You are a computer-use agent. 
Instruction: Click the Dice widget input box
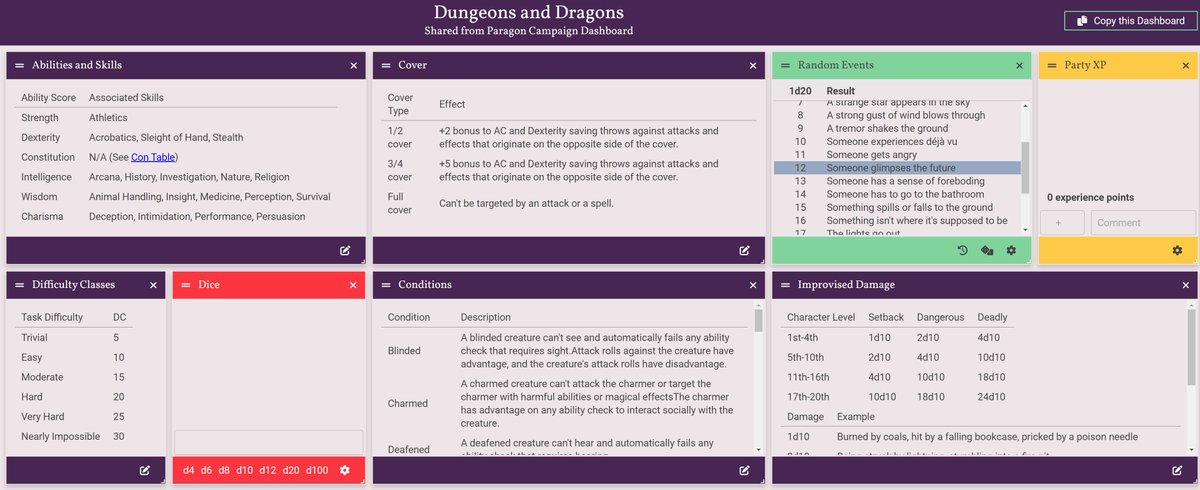pyautogui.click(x=269, y=441)
